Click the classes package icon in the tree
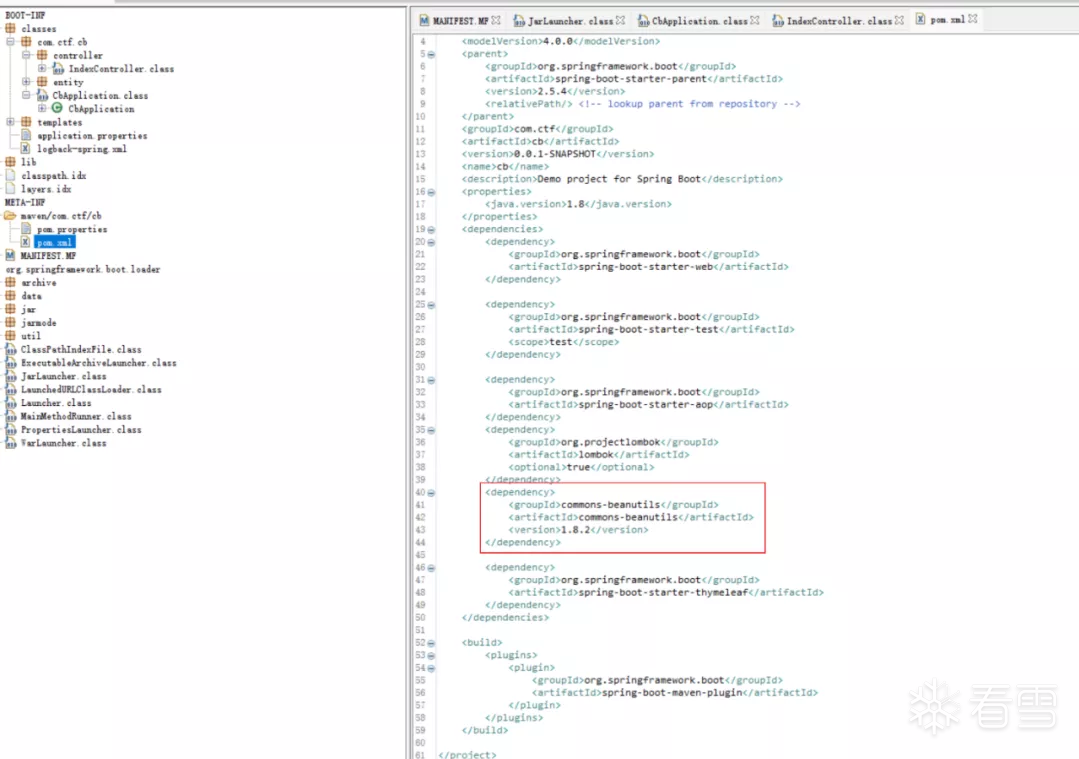This screenshot has height=759, width=1079. click(x=10, y=29)
